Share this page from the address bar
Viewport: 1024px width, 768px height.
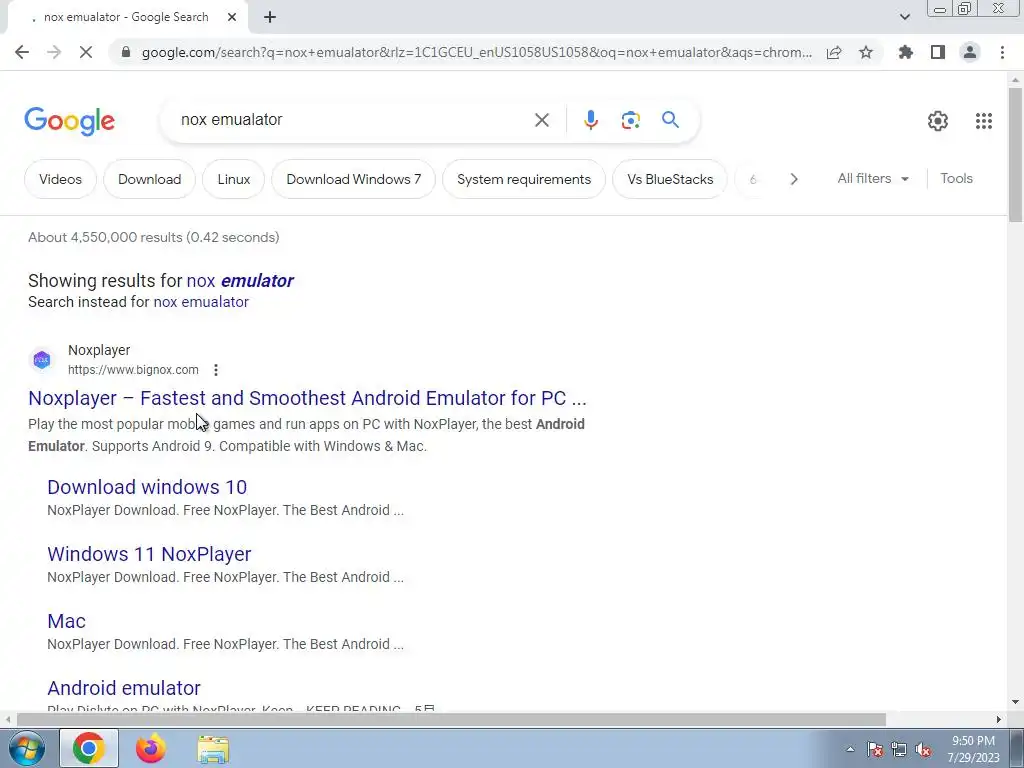[x=834, y=52]
